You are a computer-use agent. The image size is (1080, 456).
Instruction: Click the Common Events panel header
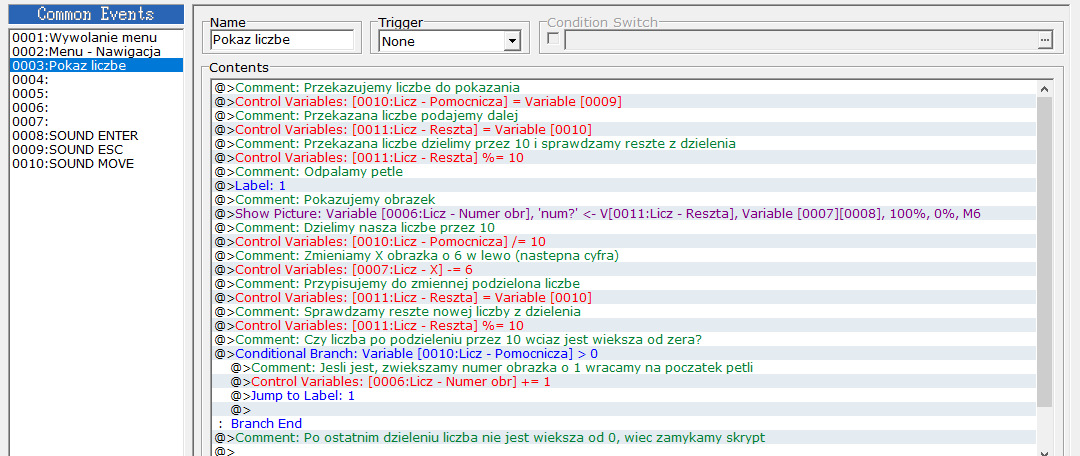[96, 14]
